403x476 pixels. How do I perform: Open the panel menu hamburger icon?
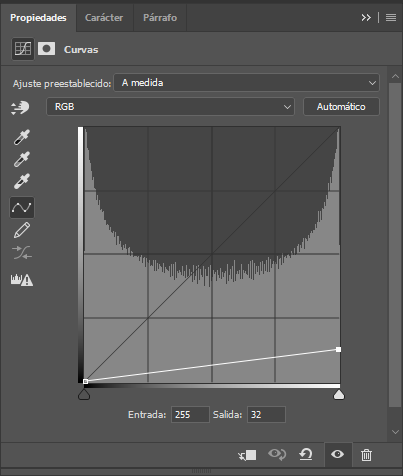391,17
